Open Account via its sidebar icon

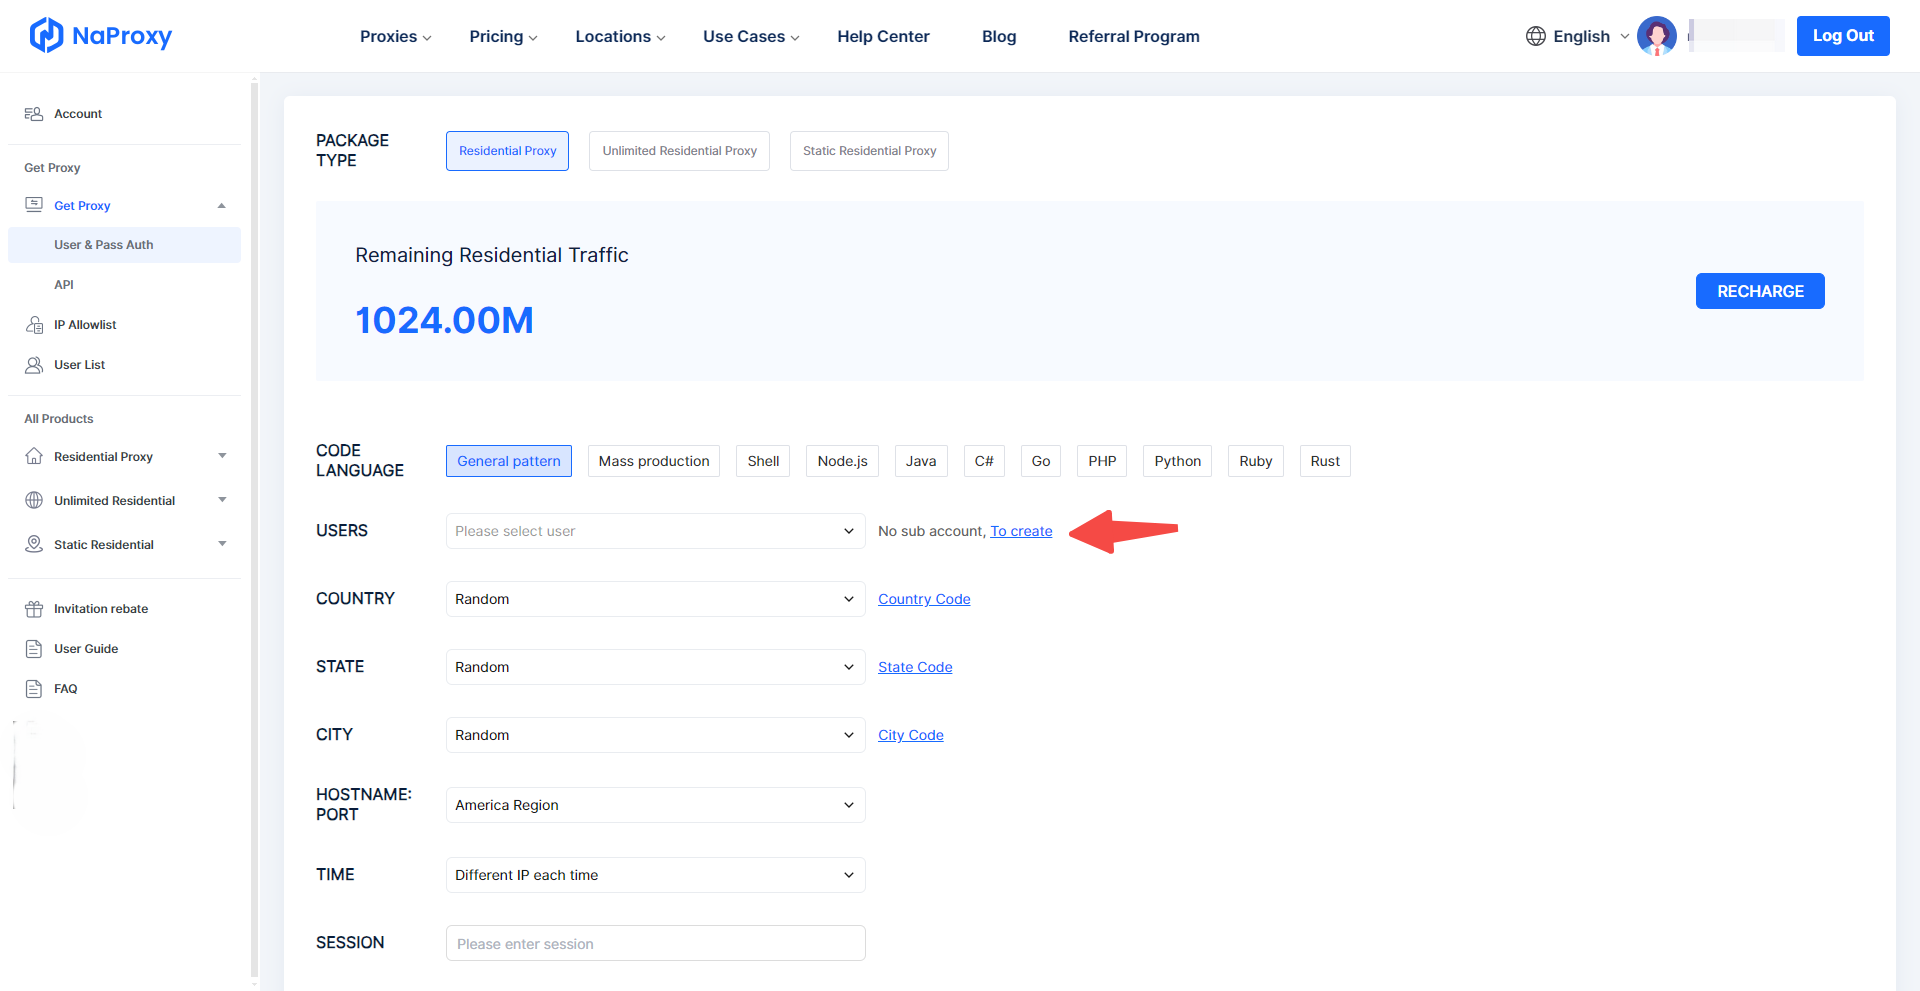click(x=34, y=114)
